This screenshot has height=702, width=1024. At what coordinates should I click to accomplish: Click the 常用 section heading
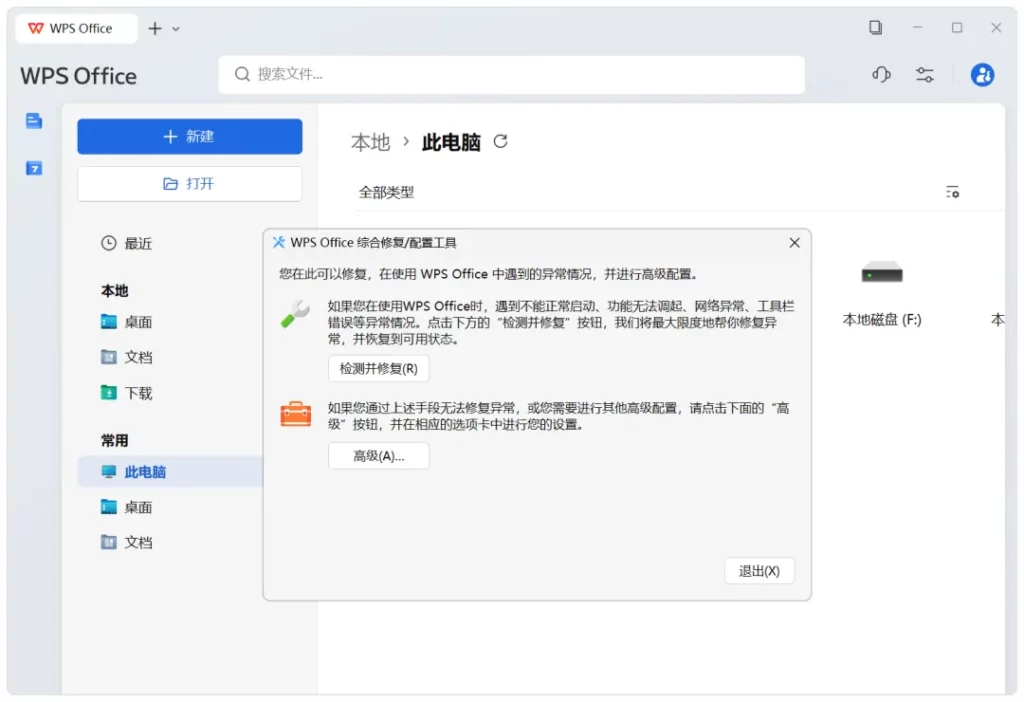click(115, 441)
